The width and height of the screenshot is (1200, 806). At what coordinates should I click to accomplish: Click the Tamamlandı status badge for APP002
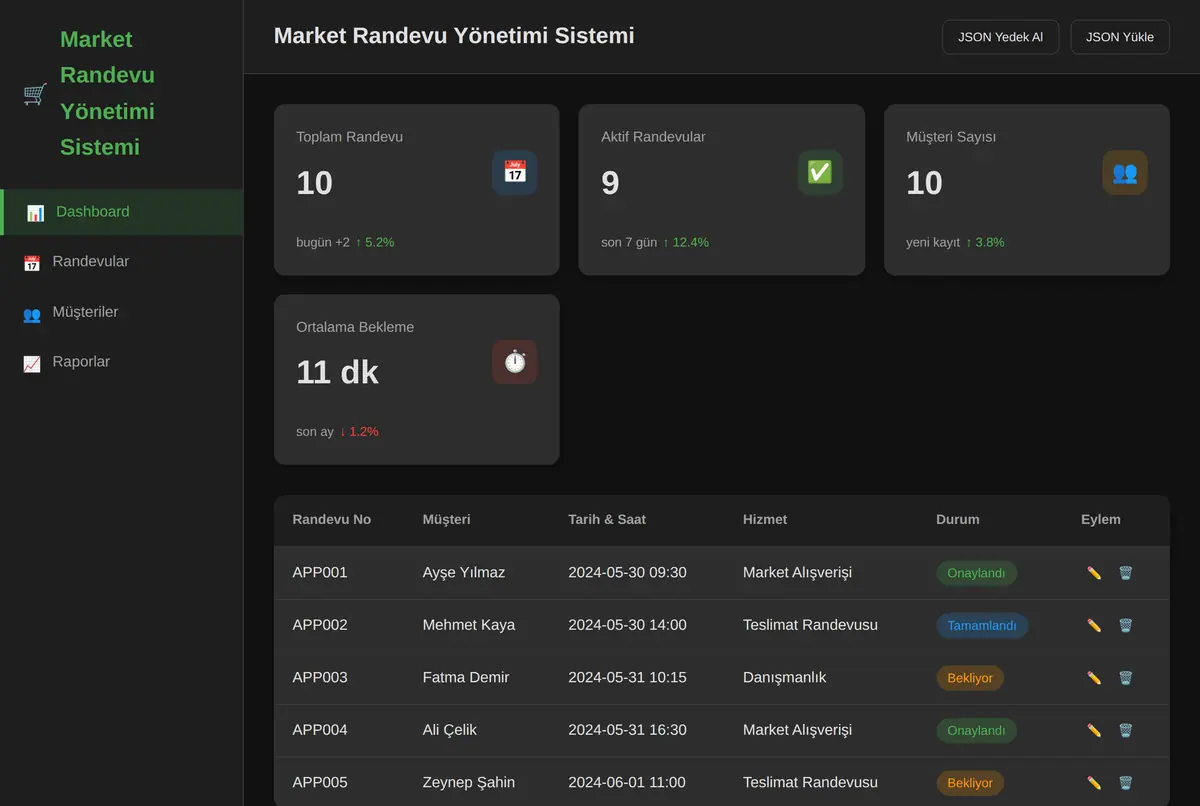click(x=982, y=625)
